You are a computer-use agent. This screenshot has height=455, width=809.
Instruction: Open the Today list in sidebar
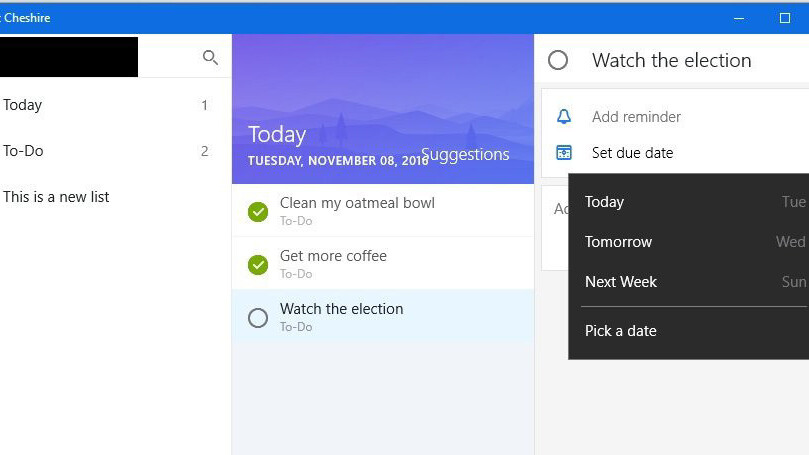23,105
